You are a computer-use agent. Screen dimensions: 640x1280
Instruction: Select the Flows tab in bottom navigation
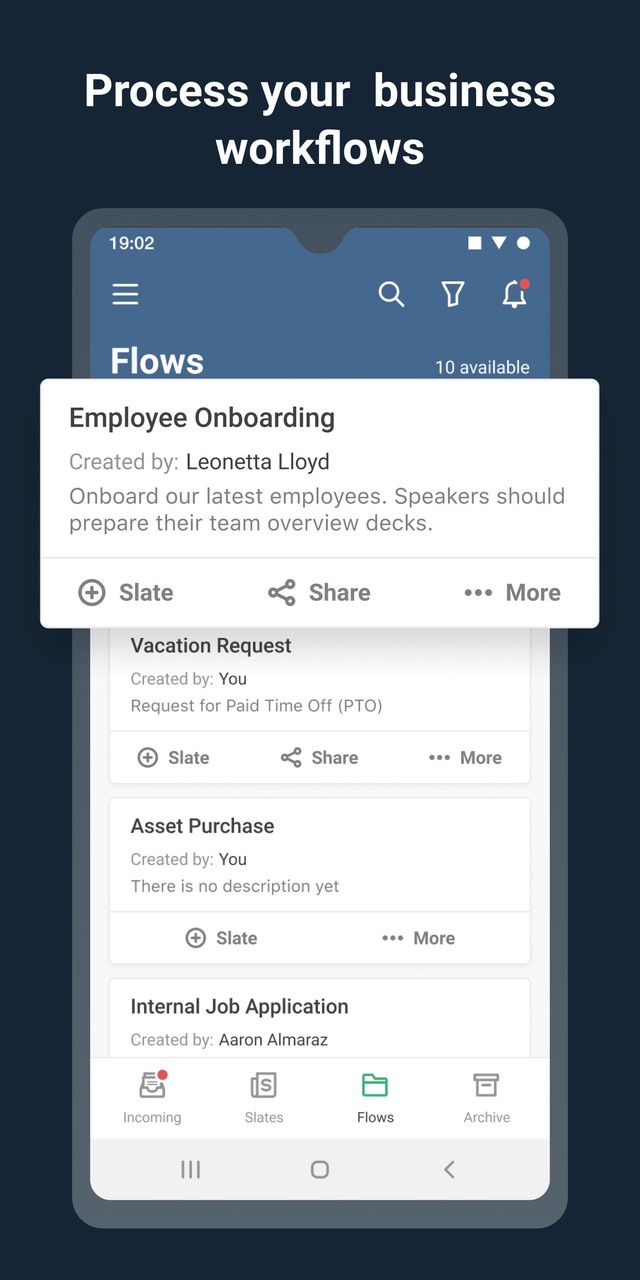click(x=375, y=1097)
